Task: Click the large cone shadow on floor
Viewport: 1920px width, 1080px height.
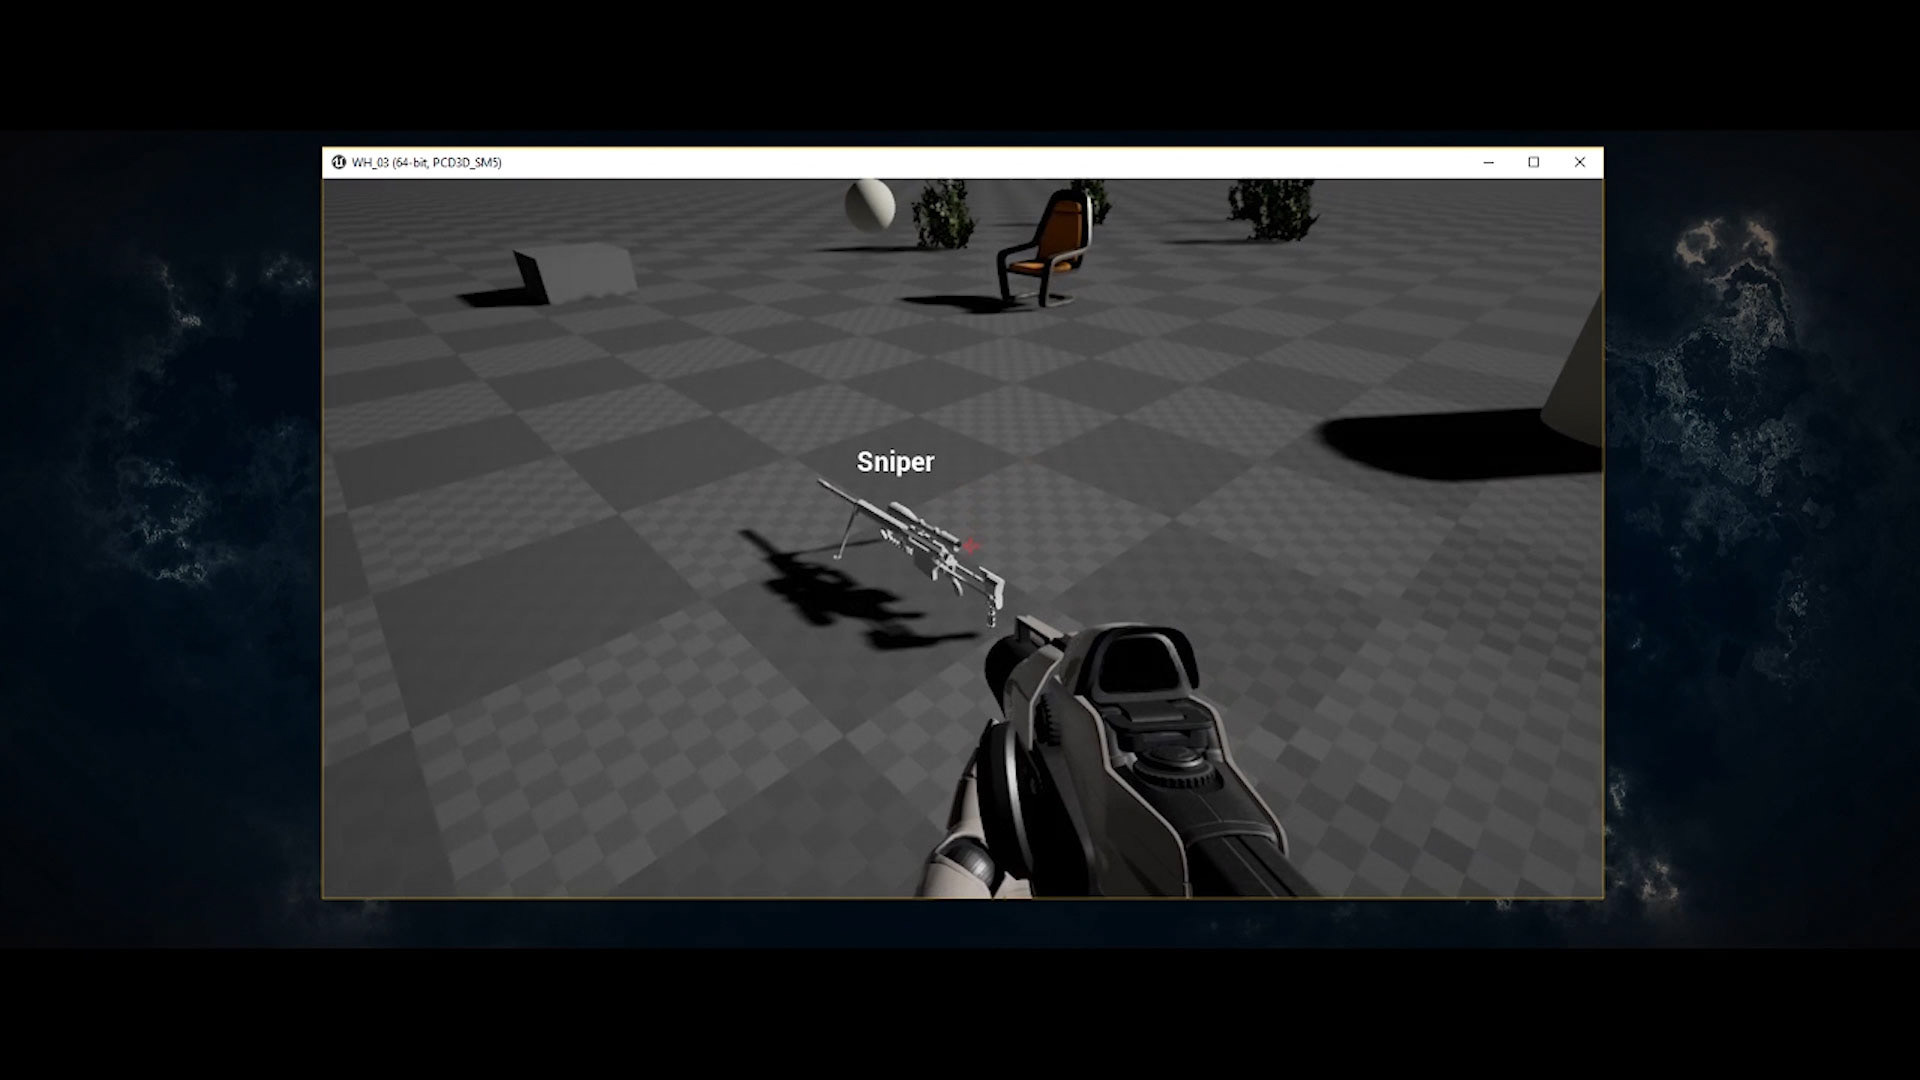Action: [x=1440, y=445]
